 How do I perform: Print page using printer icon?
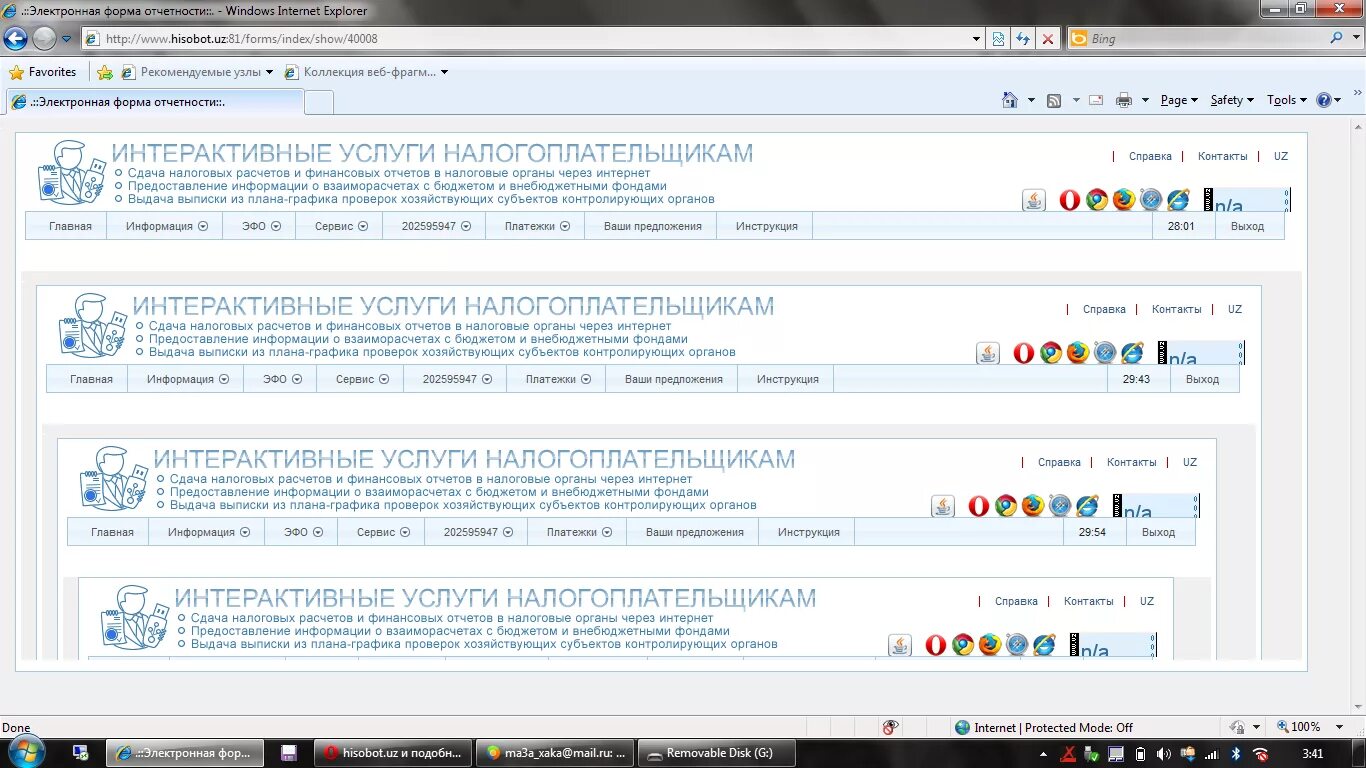1124,100
